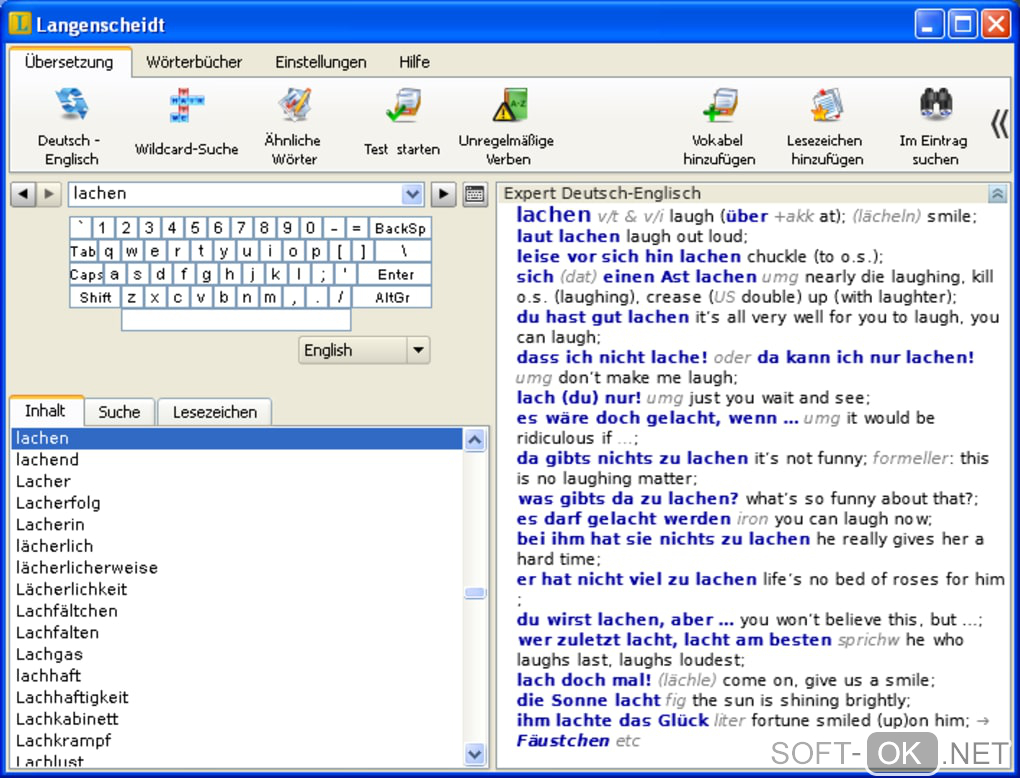The width and height of the screenshot is (1020, 778).
Task: Switch to the Inhalt tab
Action: tap(46, 410)
